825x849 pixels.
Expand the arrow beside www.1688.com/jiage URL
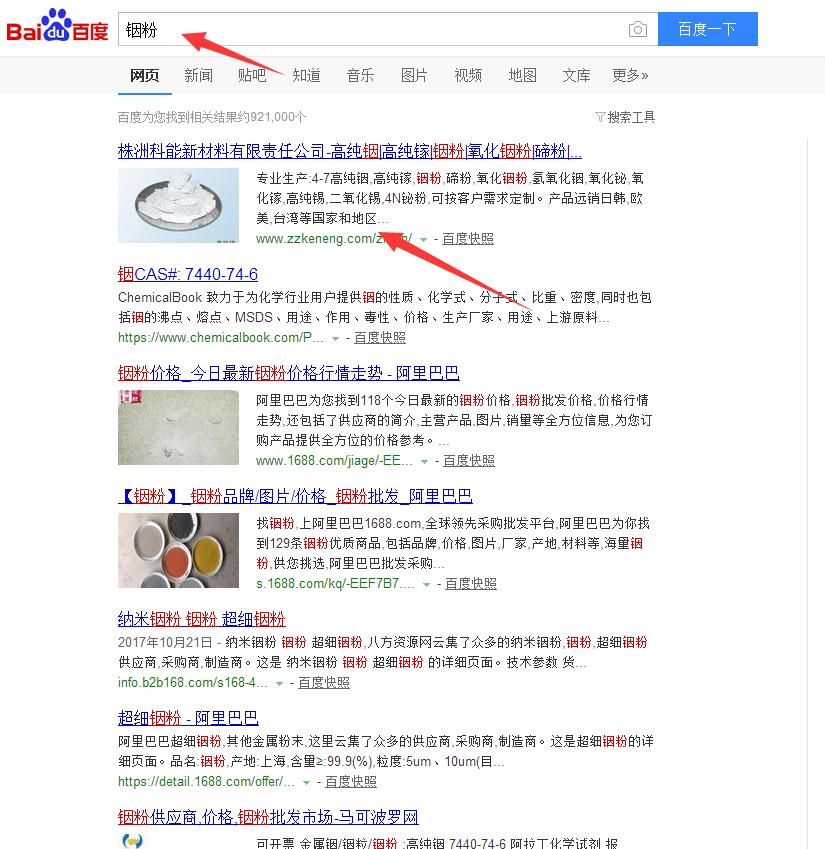[x=424, y=461]
